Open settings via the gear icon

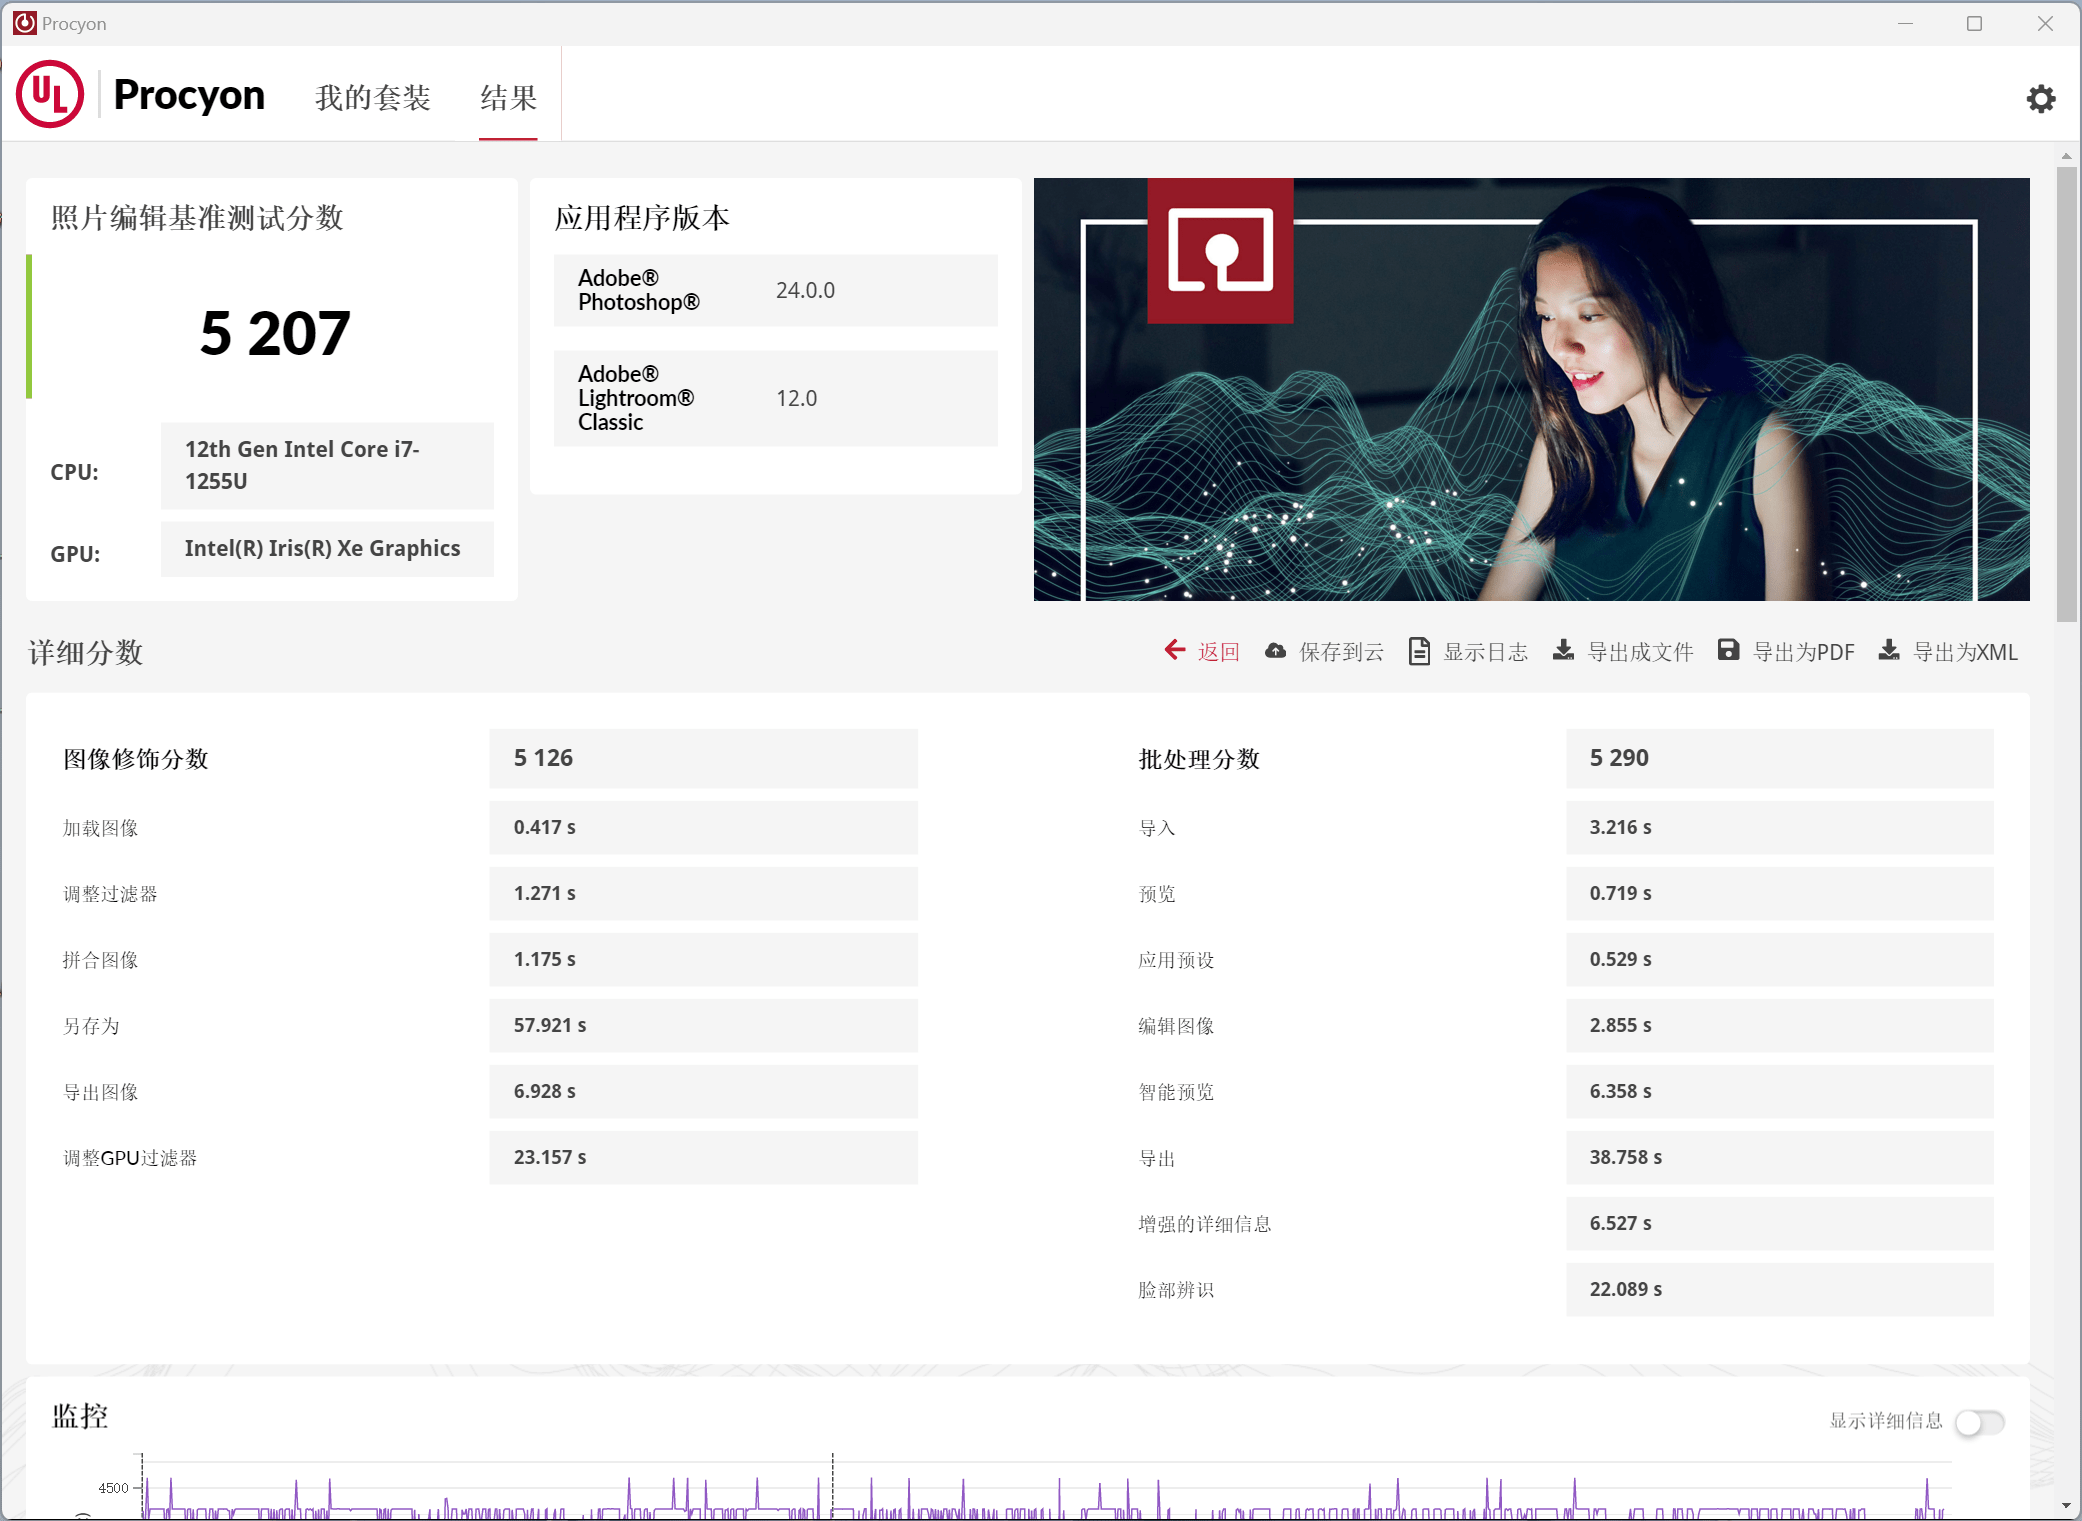[2040, 98]
